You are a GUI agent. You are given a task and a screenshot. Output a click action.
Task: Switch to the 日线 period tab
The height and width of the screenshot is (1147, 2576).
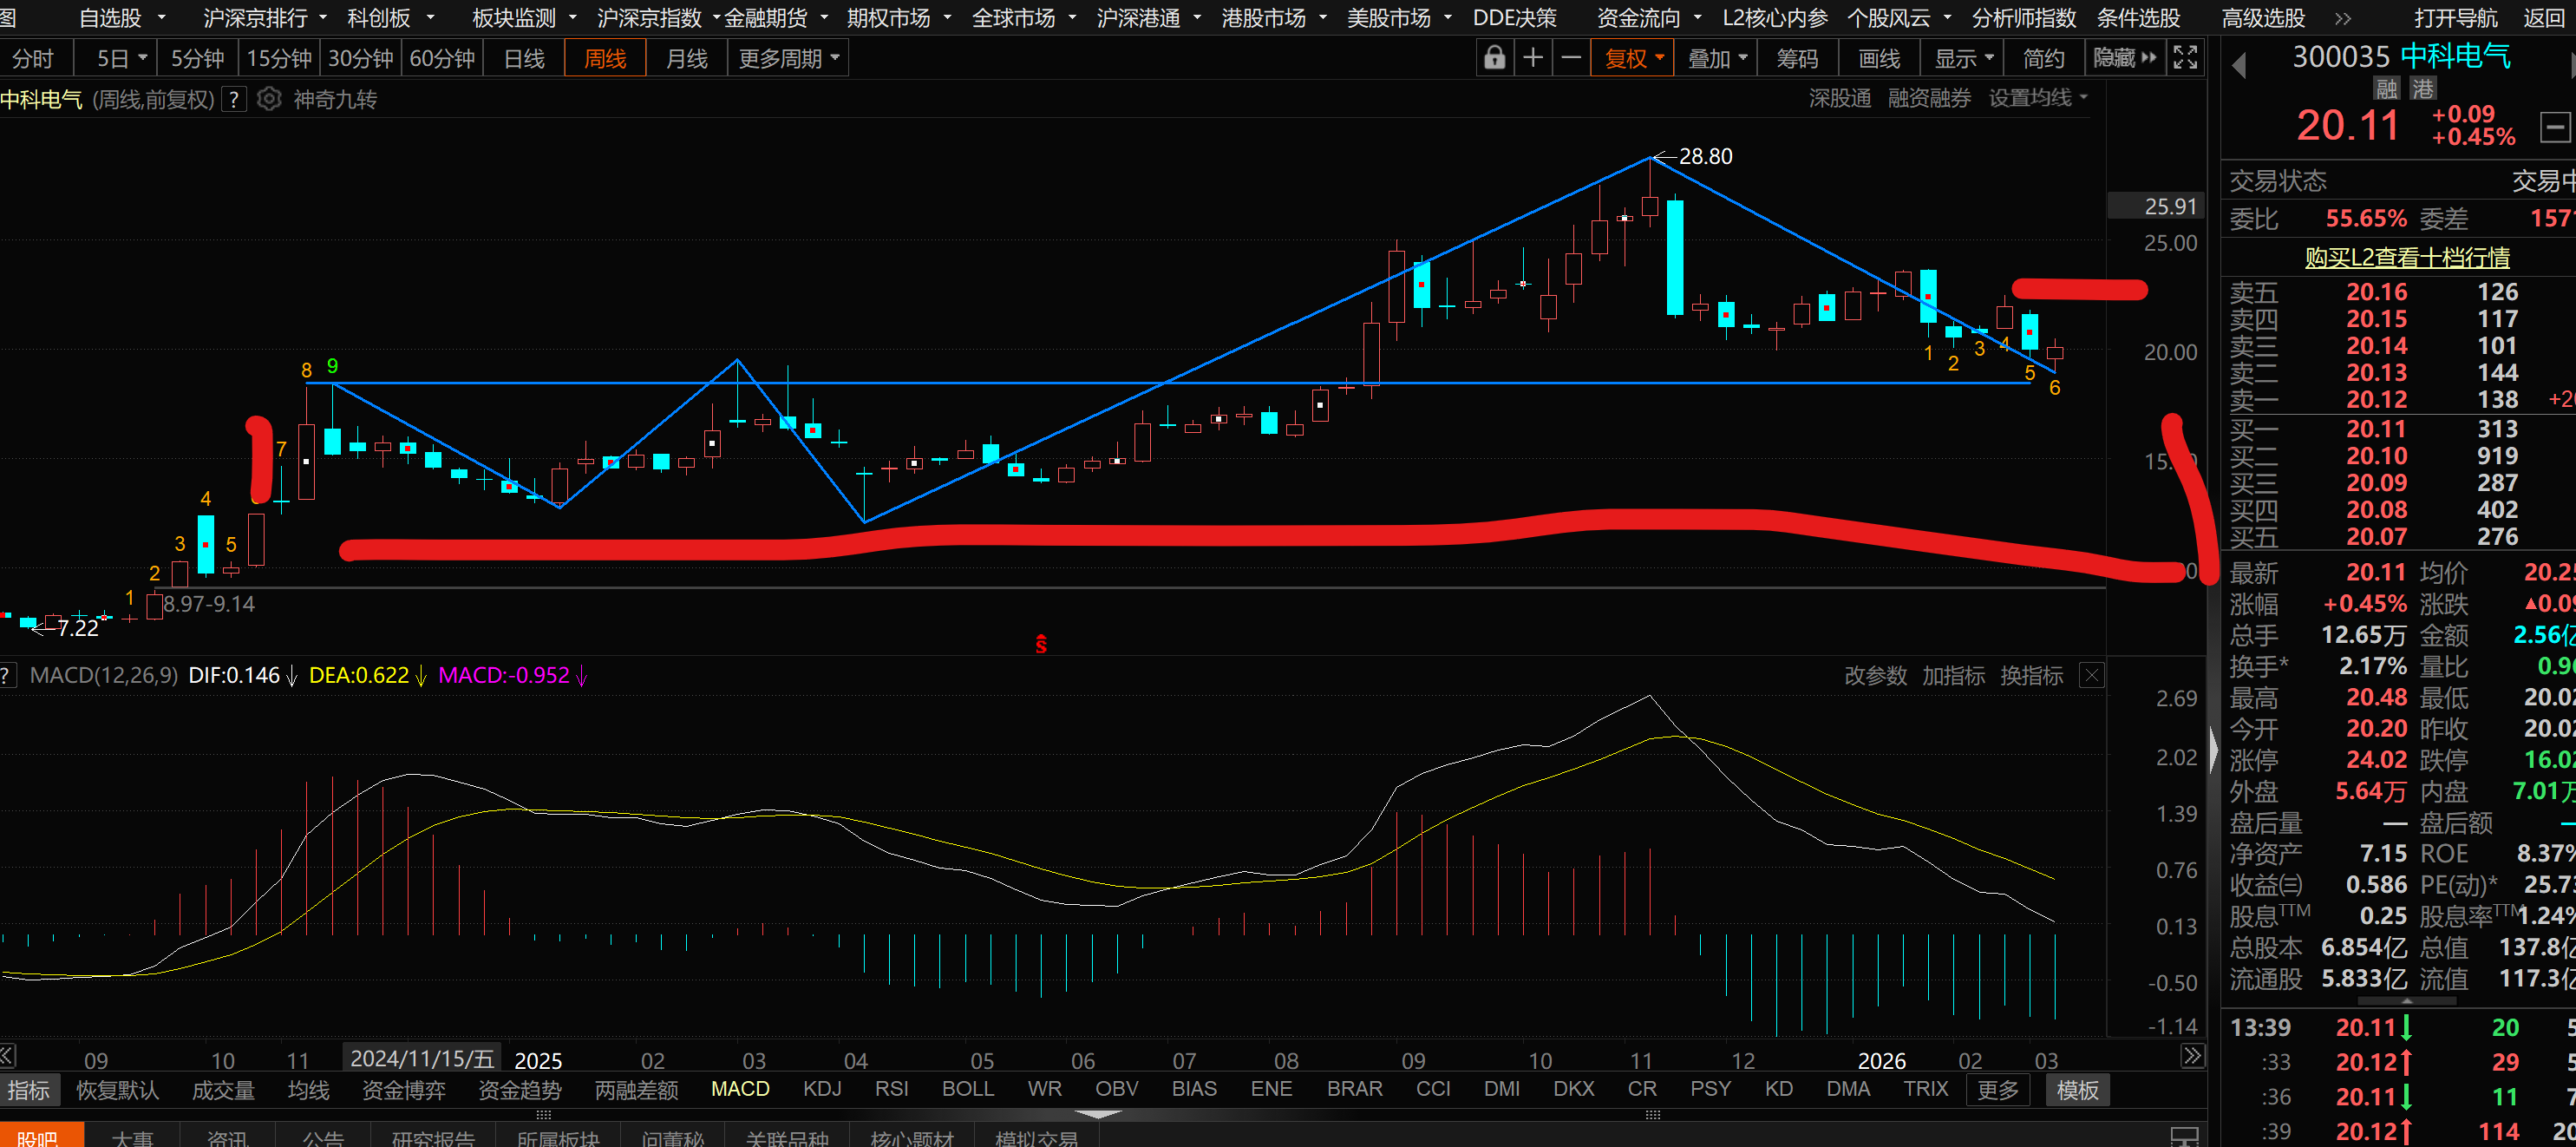(524, 58)
